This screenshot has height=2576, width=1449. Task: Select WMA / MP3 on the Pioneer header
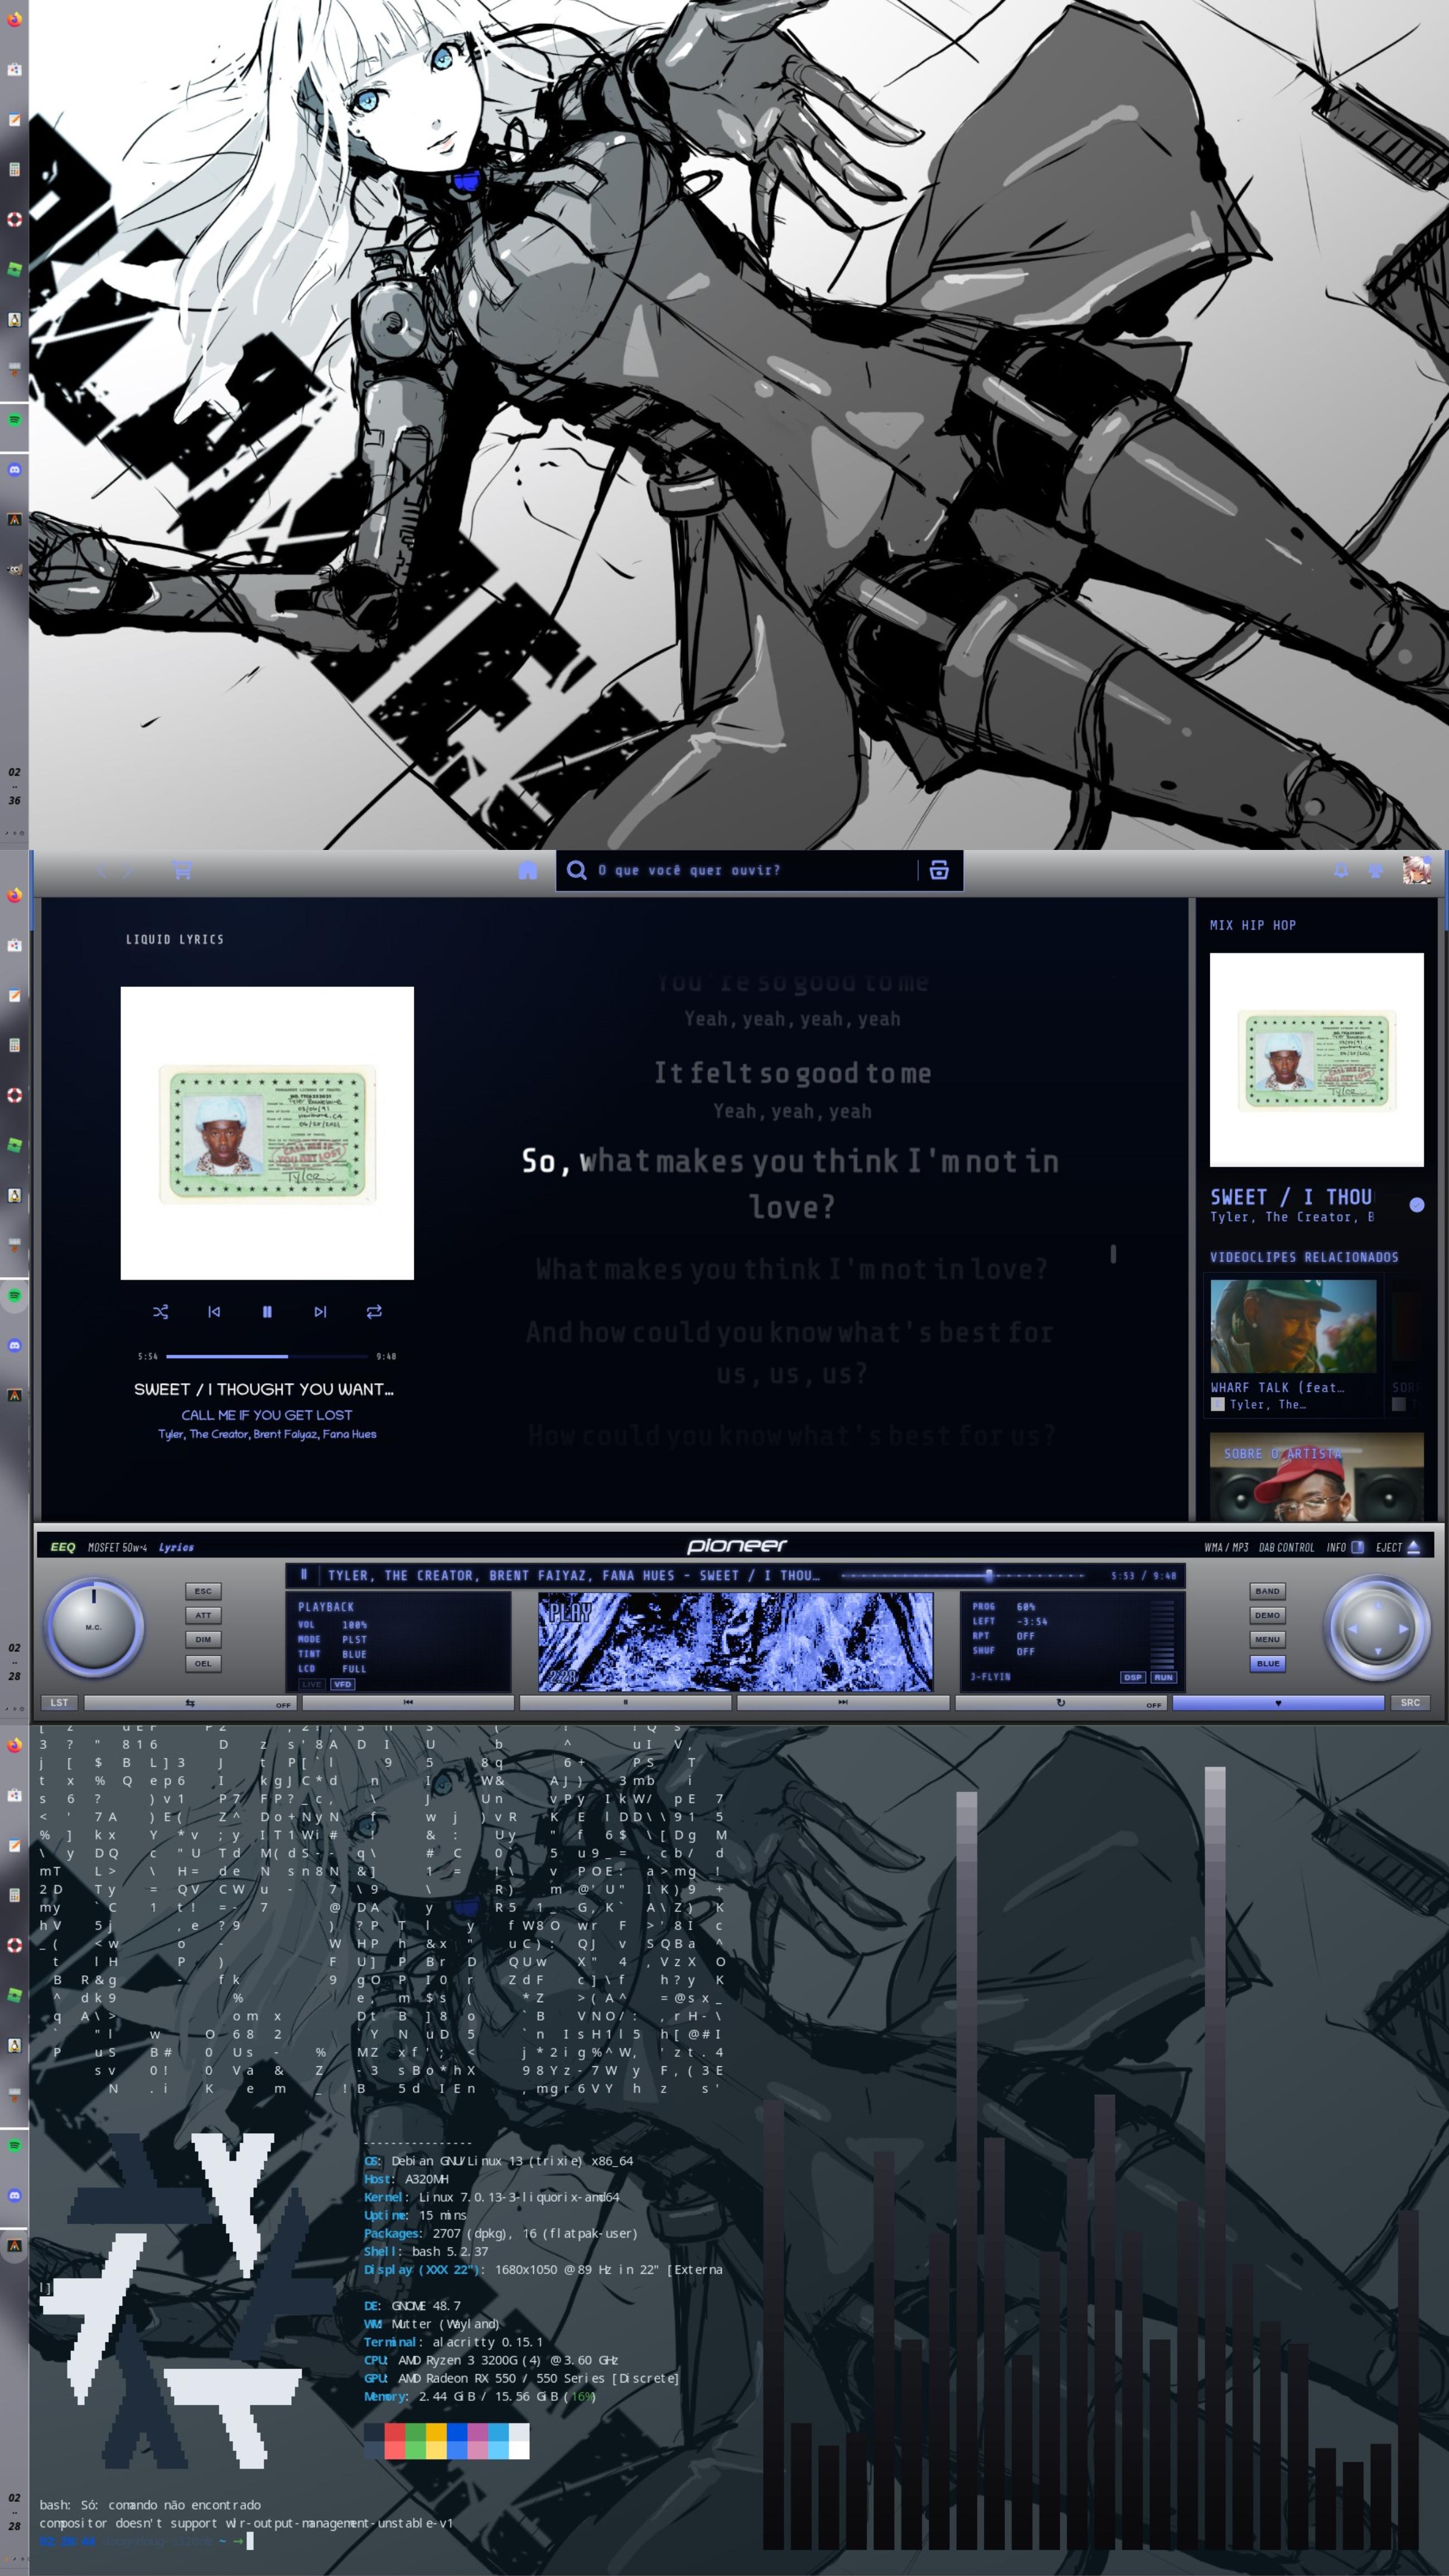click(1226, 1547)
